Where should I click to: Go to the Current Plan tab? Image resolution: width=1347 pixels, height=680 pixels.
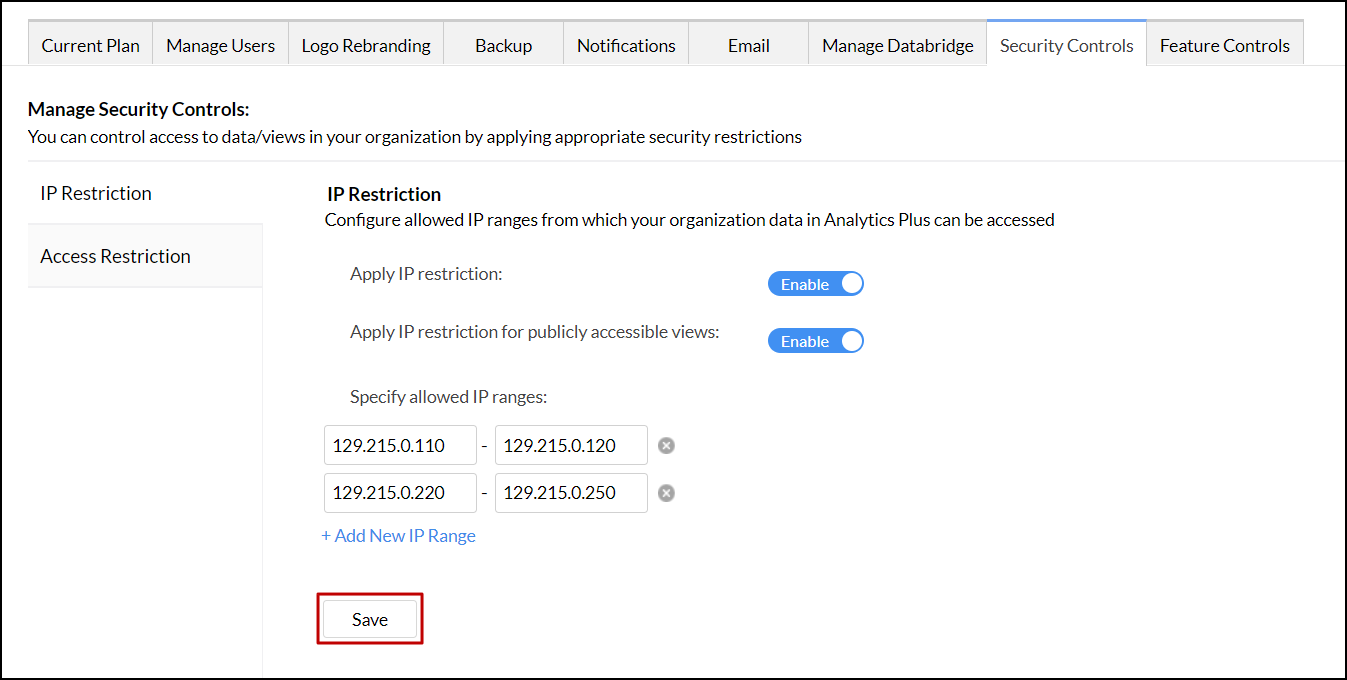coord(90,45)
